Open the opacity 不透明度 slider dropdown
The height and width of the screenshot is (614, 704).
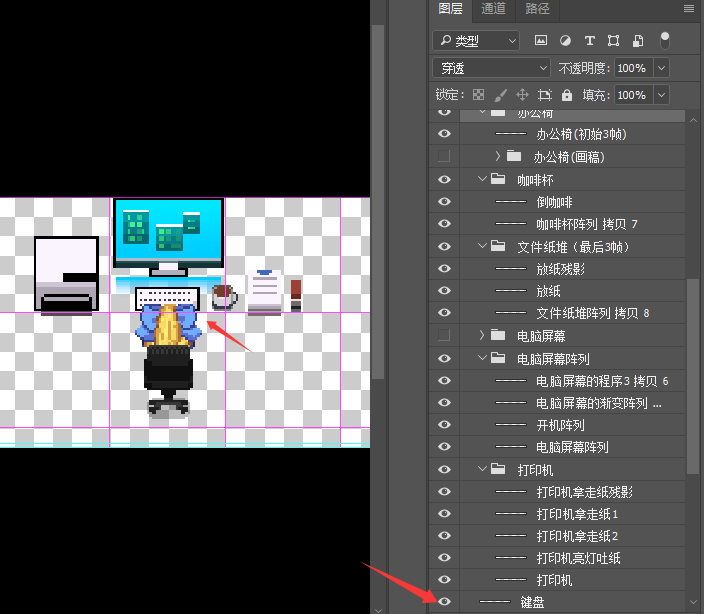tap(661, 68)
